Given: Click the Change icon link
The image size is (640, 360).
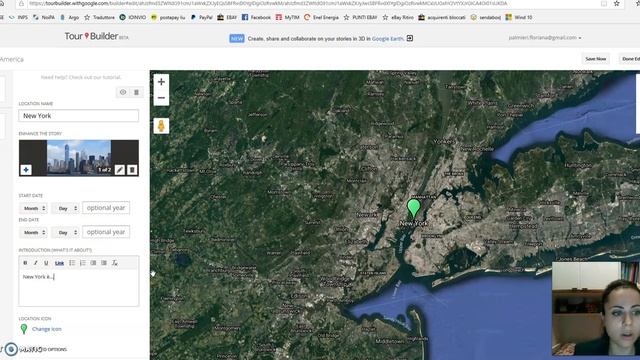Looking at the screenshot, I should (x=47, y=329).
